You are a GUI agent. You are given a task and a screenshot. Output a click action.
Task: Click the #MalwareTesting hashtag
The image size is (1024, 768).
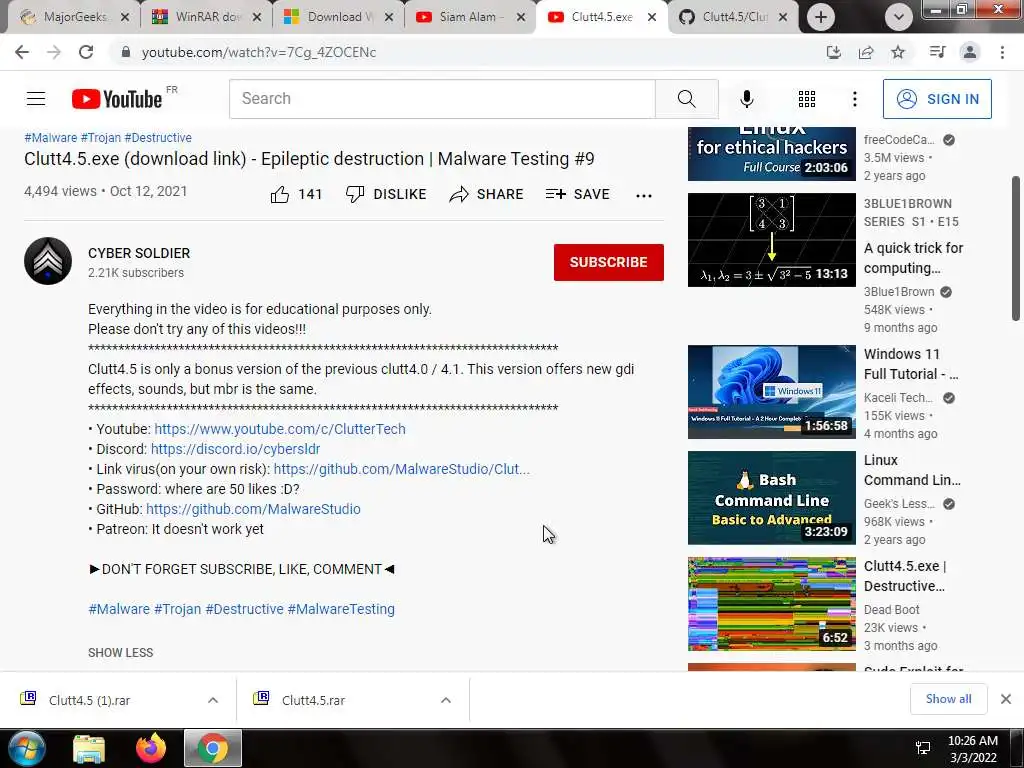coord(341,609)
